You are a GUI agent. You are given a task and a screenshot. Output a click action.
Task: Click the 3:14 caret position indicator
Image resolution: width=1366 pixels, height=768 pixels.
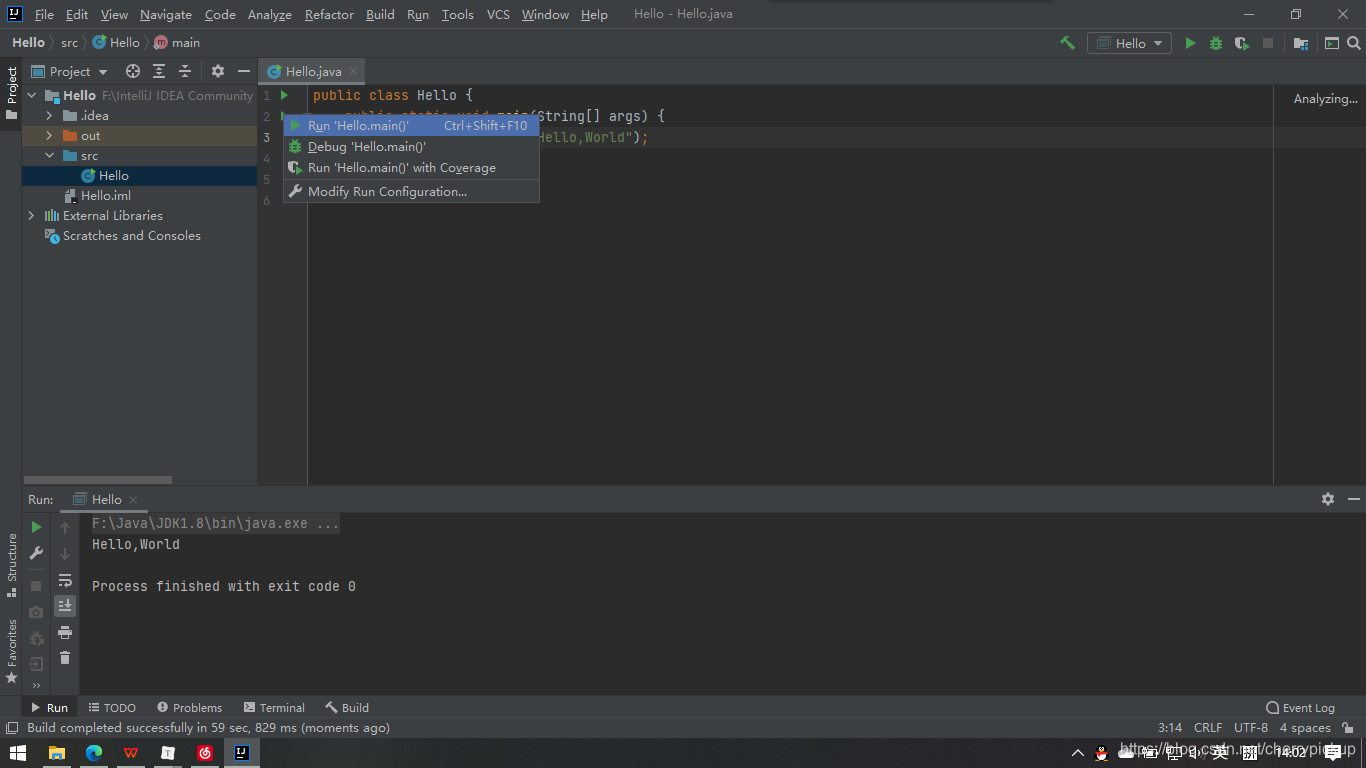pyautogui.click(x=1170, y=728)
